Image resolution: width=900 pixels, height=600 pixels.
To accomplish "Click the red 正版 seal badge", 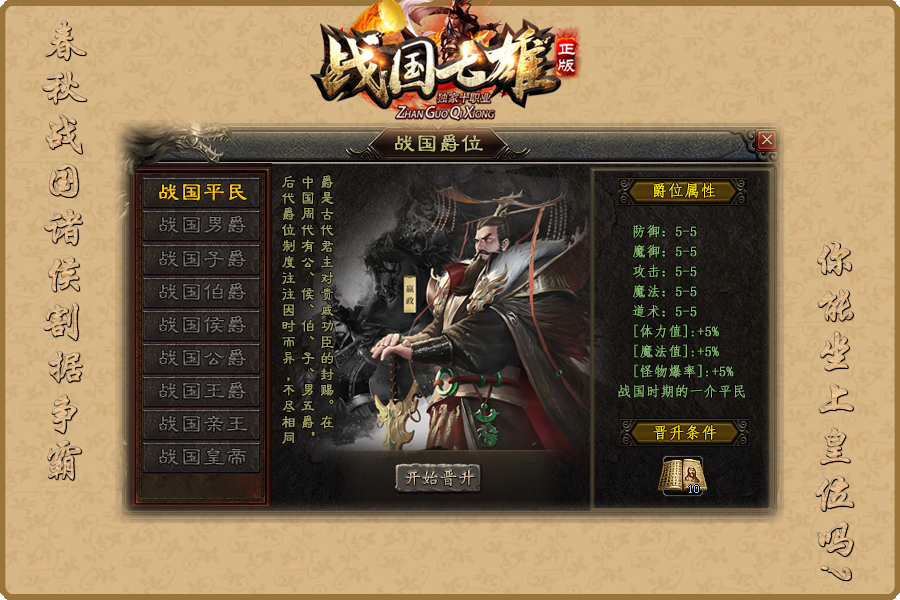I will [x=566, y=57].
